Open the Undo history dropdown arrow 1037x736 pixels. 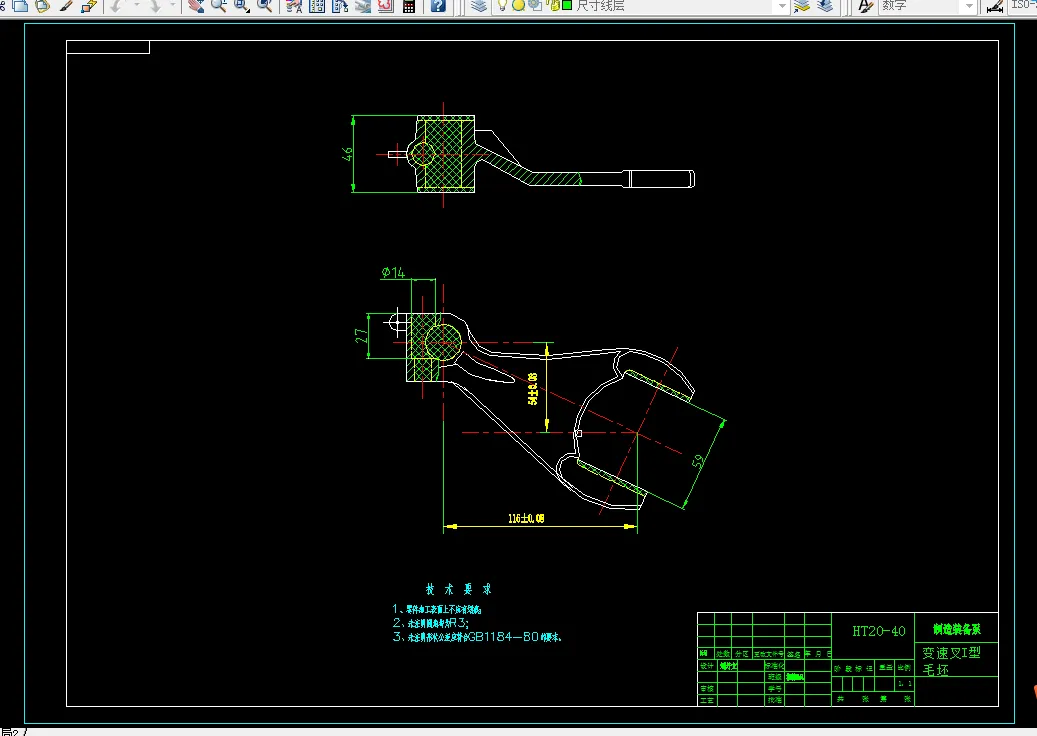[x=136, y=6]
